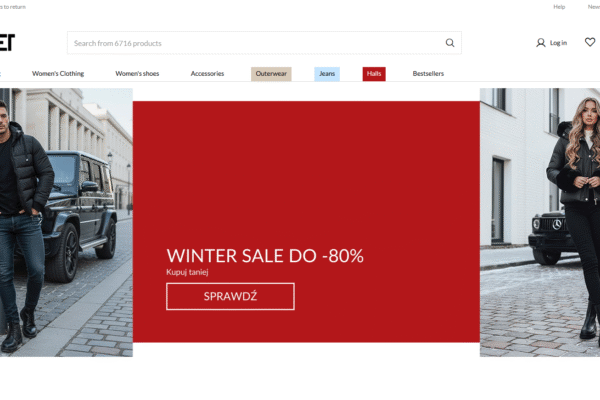Click the search magnifier icon
Screen dimensions: 600x400
(450, 43)
